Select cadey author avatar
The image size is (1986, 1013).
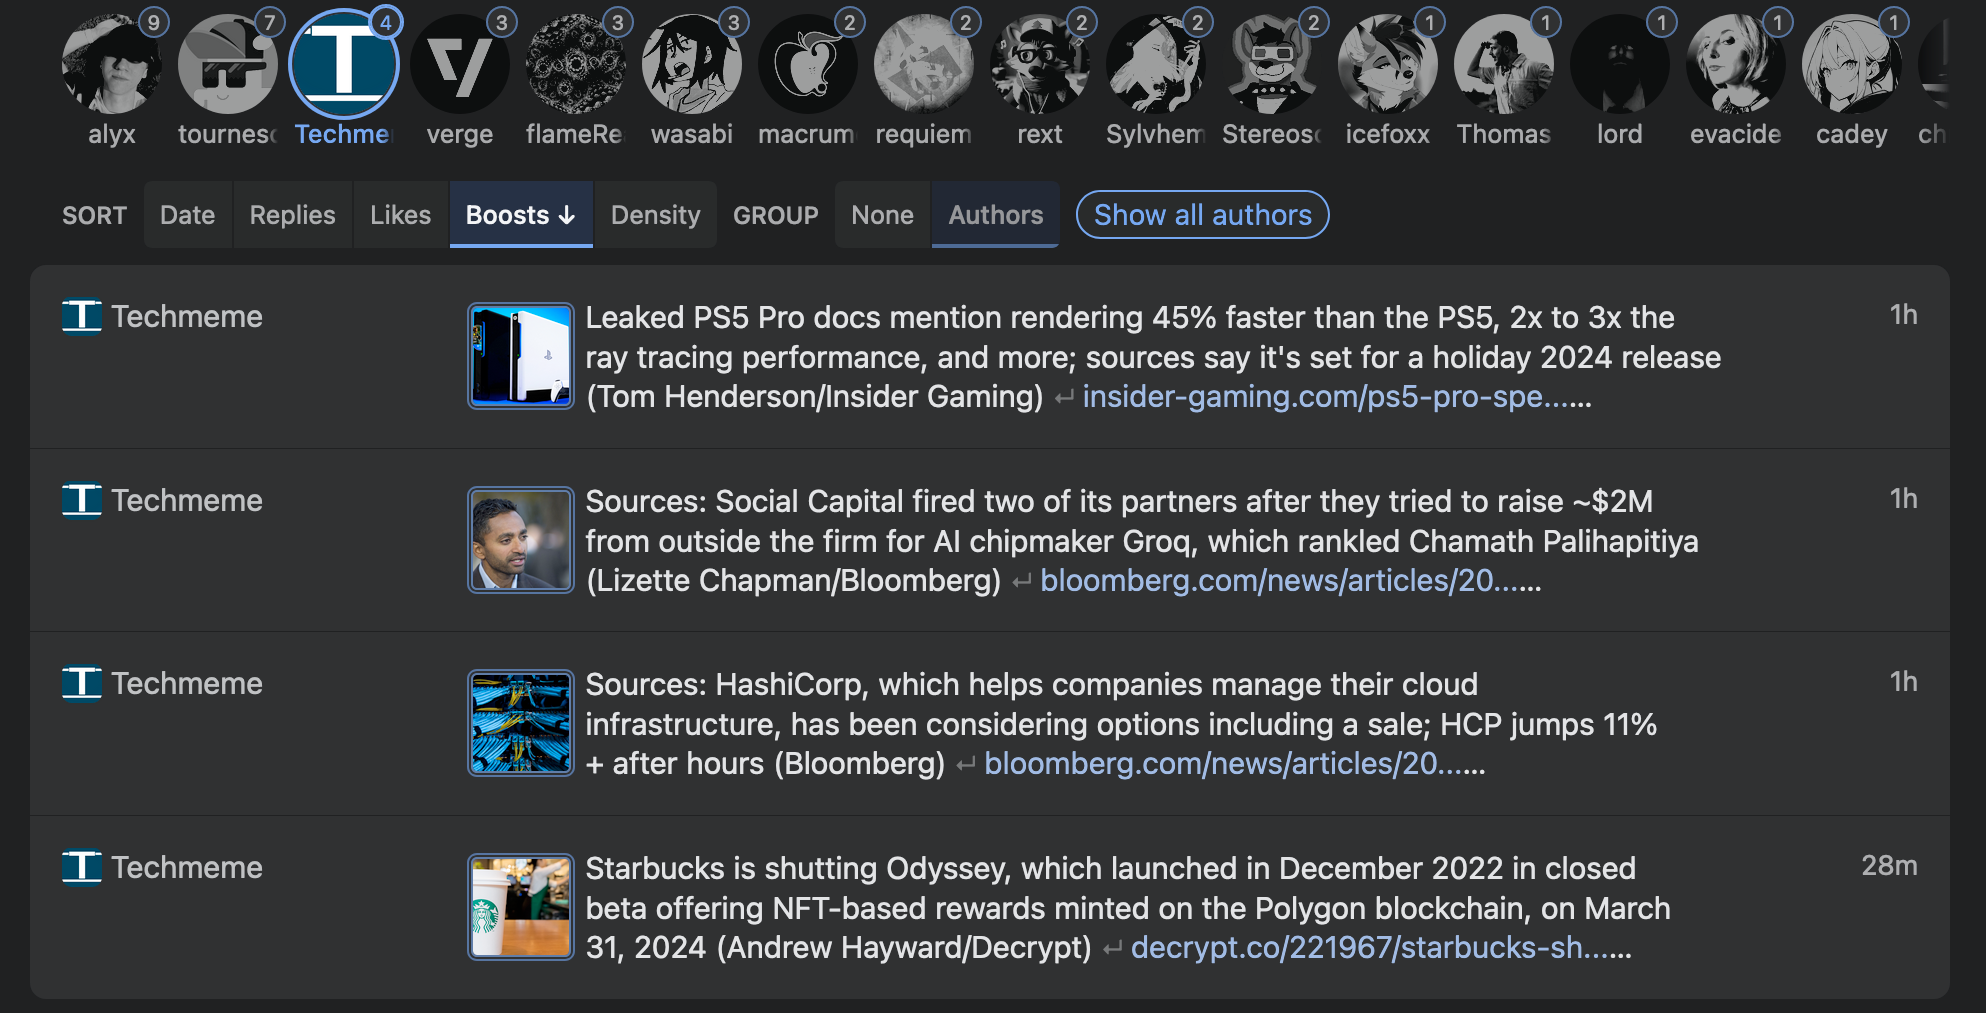1852,64
